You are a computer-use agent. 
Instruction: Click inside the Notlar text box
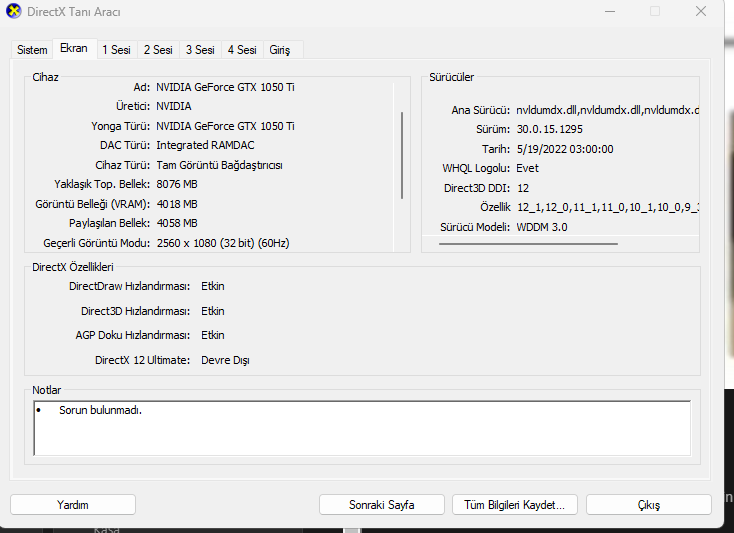pos(362,428)
